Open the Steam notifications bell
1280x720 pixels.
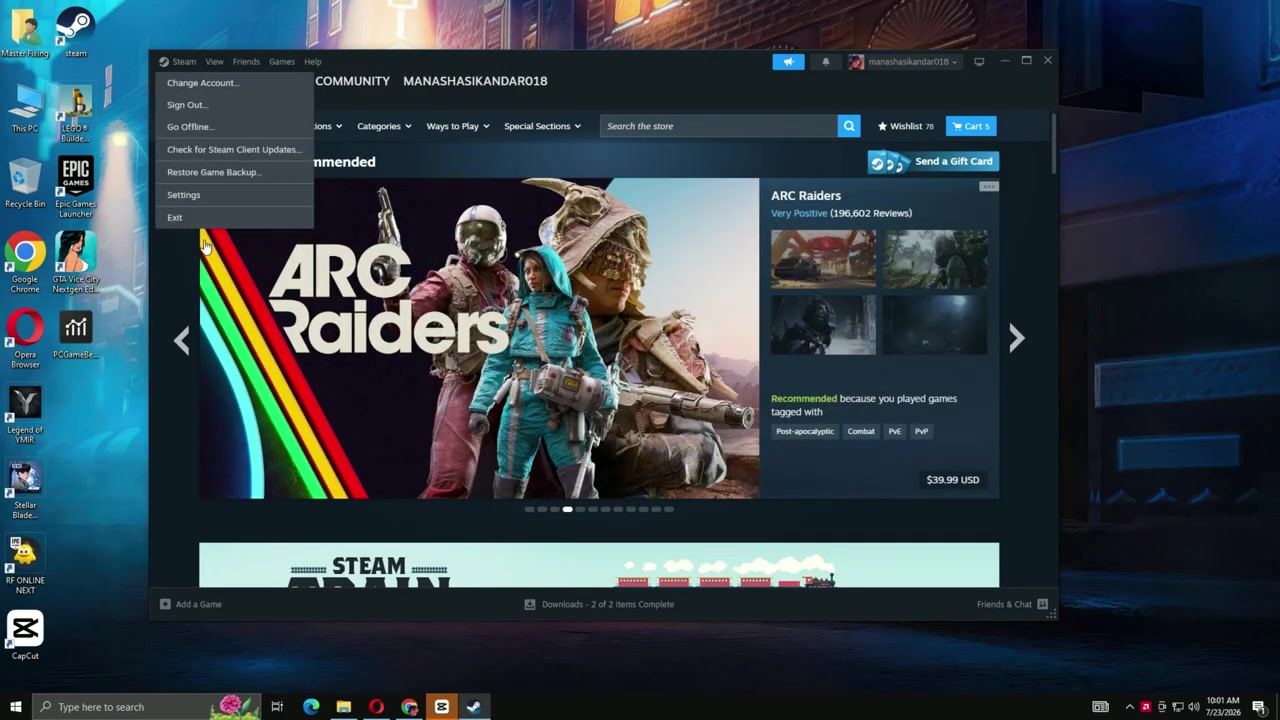pyautogui.click(x=825, y=62)
